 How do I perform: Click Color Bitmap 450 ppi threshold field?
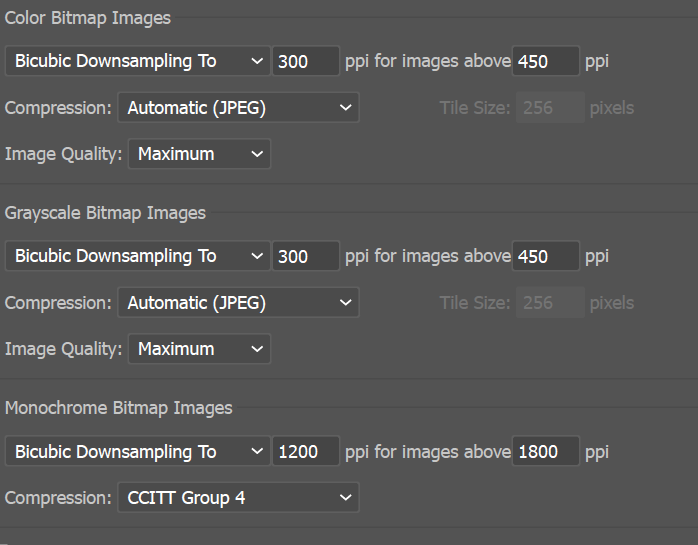[x=545, y=61]
